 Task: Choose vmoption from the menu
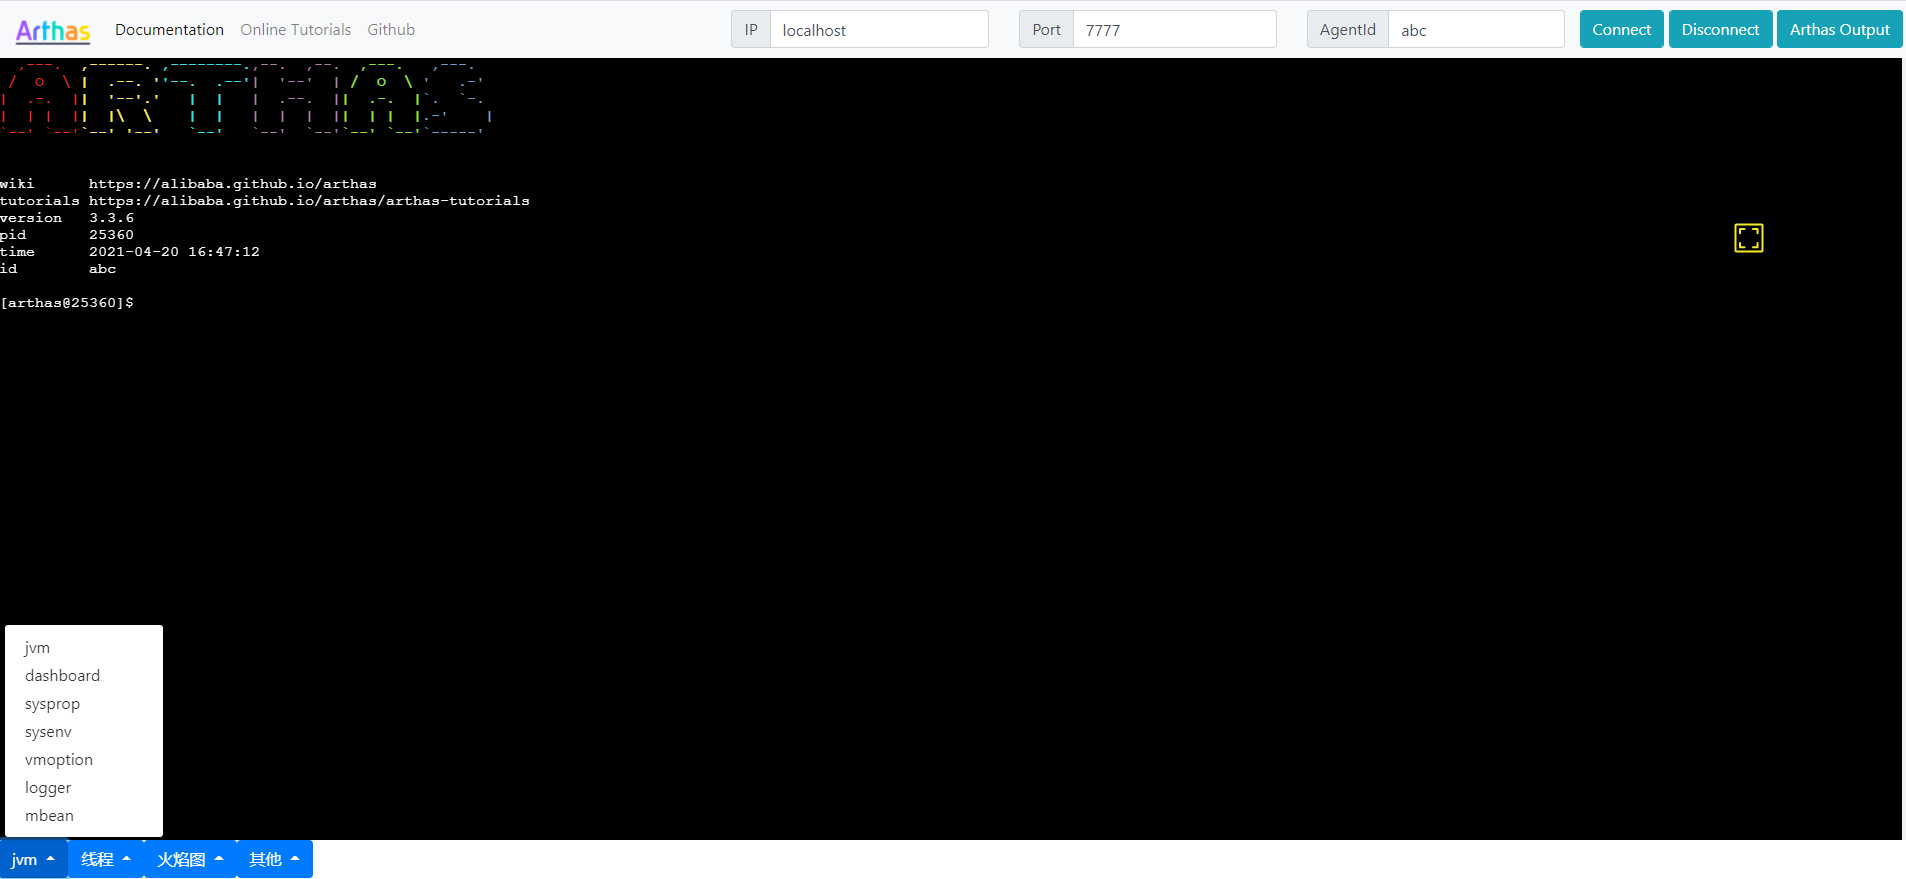point(84,760)
